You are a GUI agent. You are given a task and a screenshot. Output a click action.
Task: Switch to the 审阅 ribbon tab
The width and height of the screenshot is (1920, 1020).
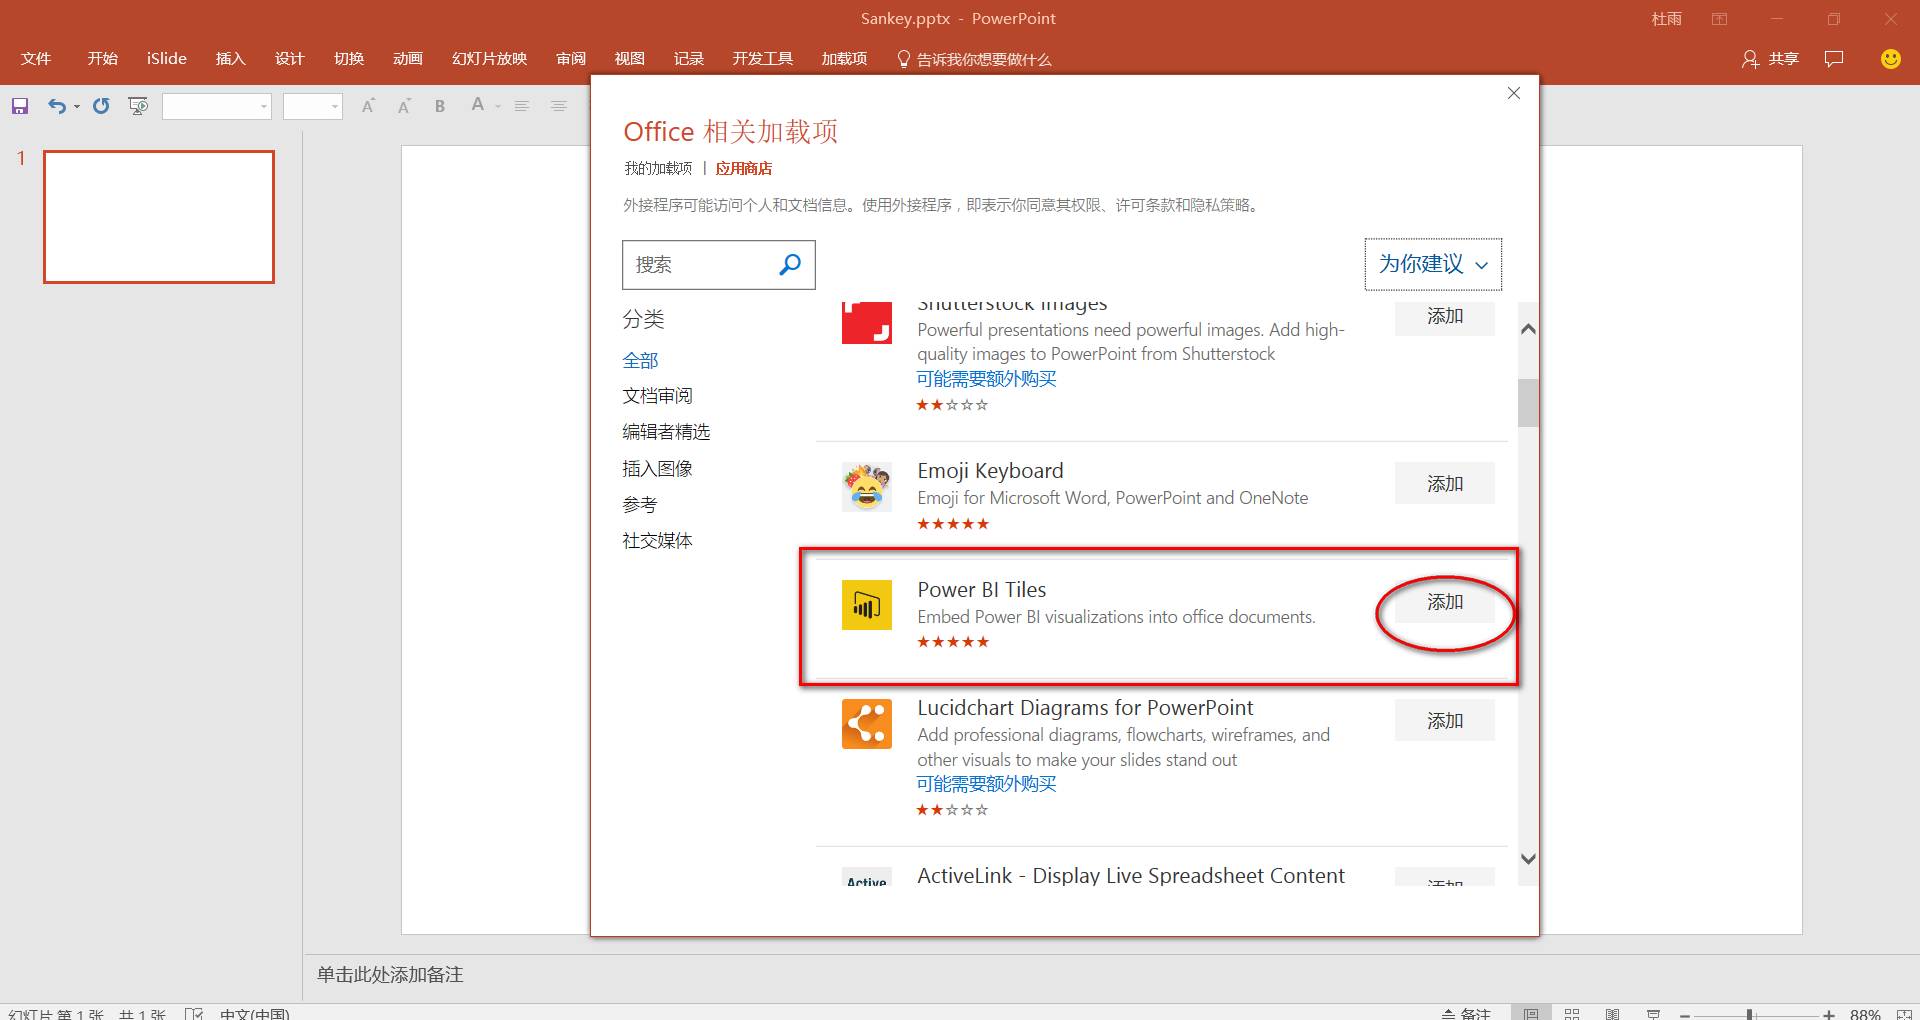click(571, 59)
